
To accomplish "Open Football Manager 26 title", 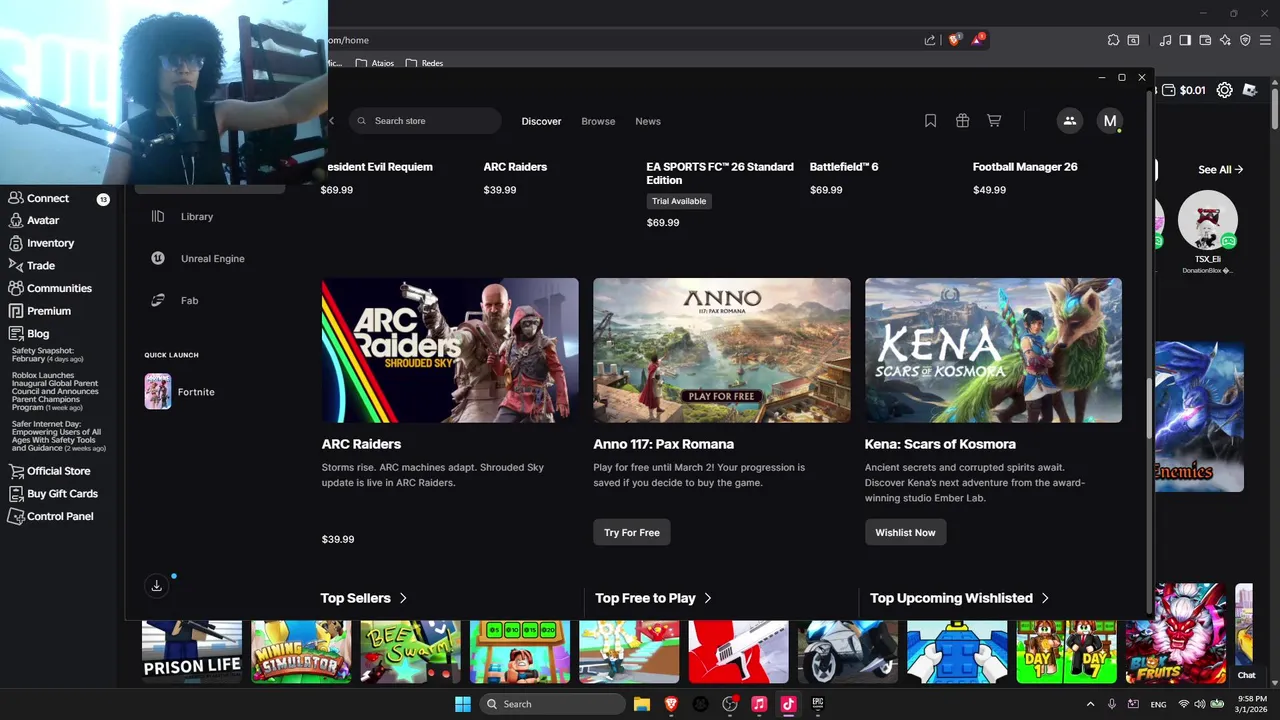I will (x=1025, y=167).
